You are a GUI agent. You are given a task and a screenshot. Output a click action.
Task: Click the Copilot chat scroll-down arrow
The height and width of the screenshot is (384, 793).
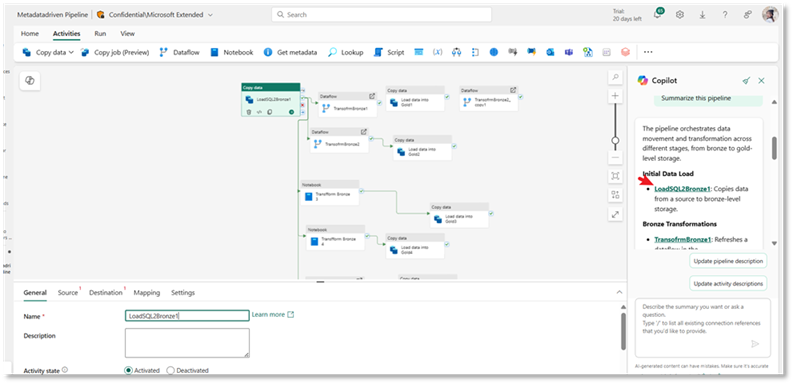click(x=774, y=243)
